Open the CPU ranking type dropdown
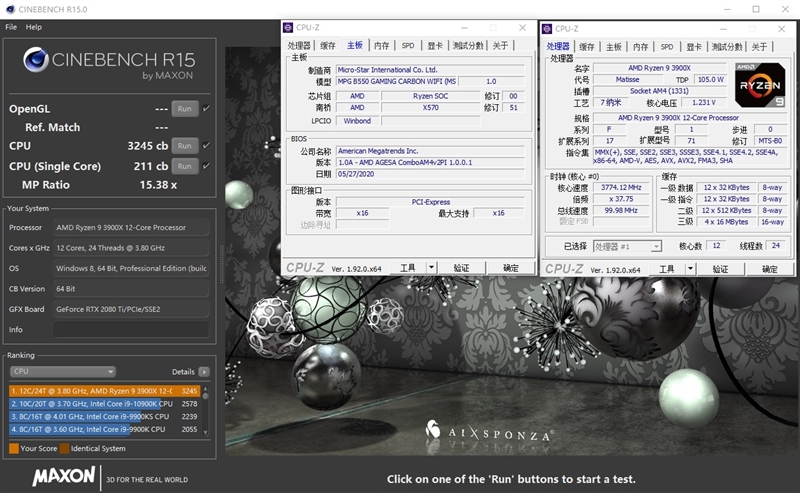Image resolution: width=800 pixels, height=493 pixels. tap(62, 371)
